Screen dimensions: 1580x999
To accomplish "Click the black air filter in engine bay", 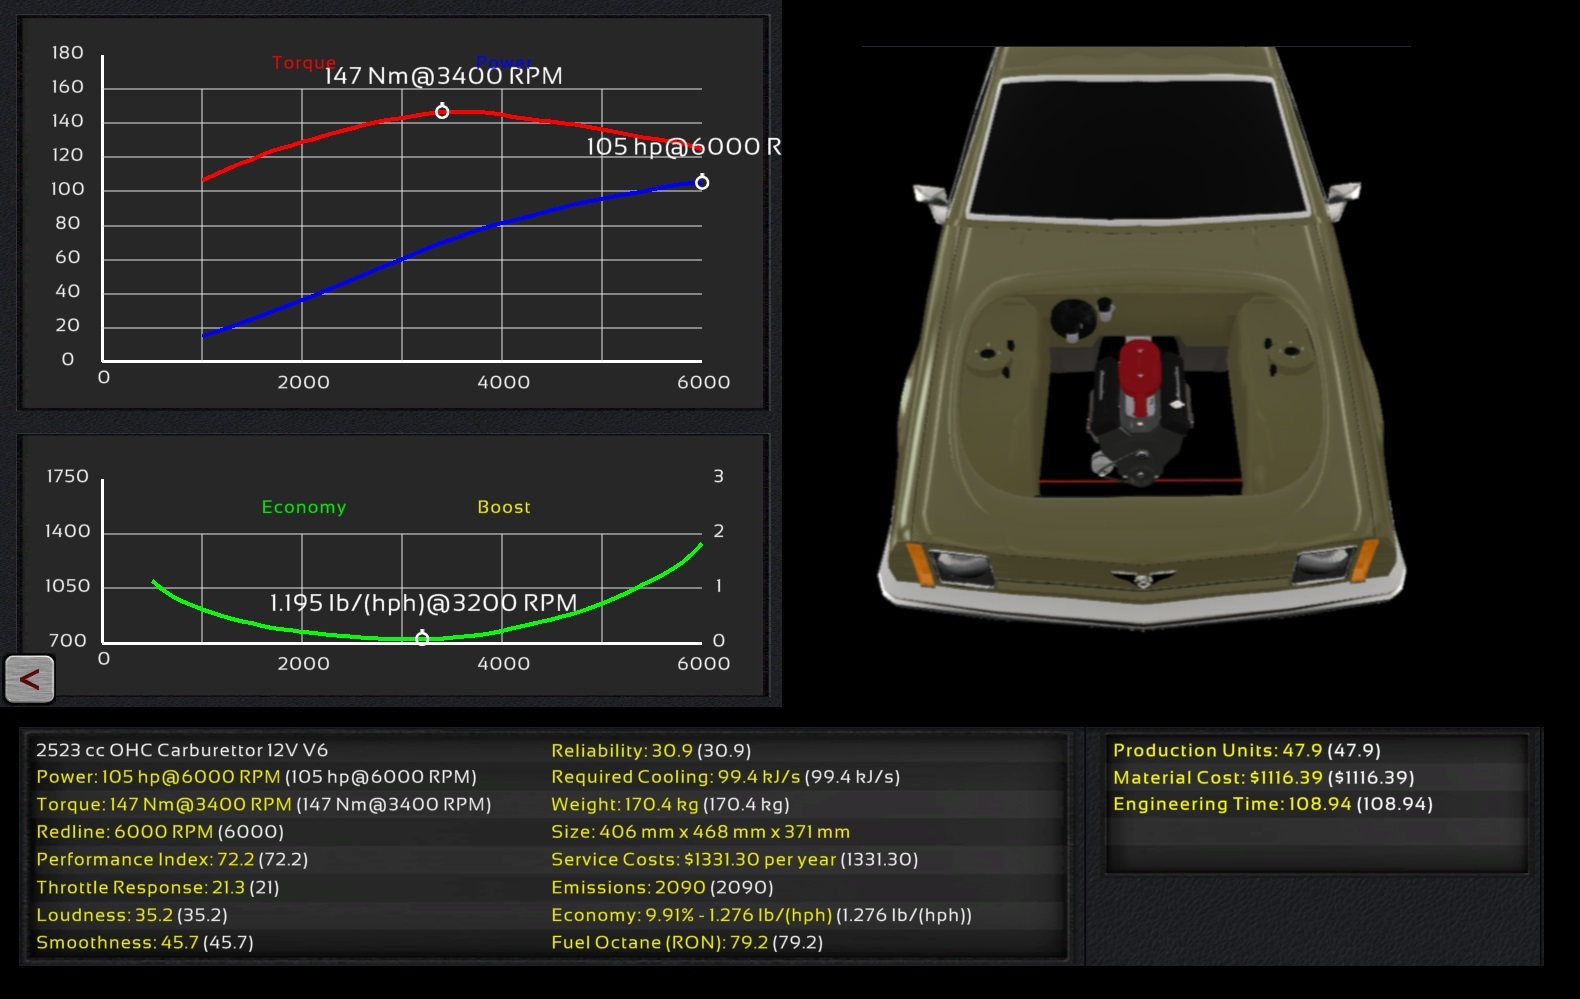I will click(1079, 318).
